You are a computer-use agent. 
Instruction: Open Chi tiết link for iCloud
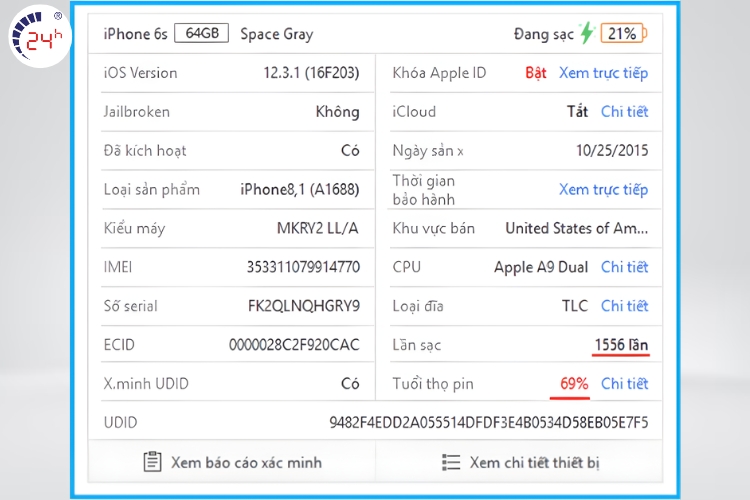624,112
